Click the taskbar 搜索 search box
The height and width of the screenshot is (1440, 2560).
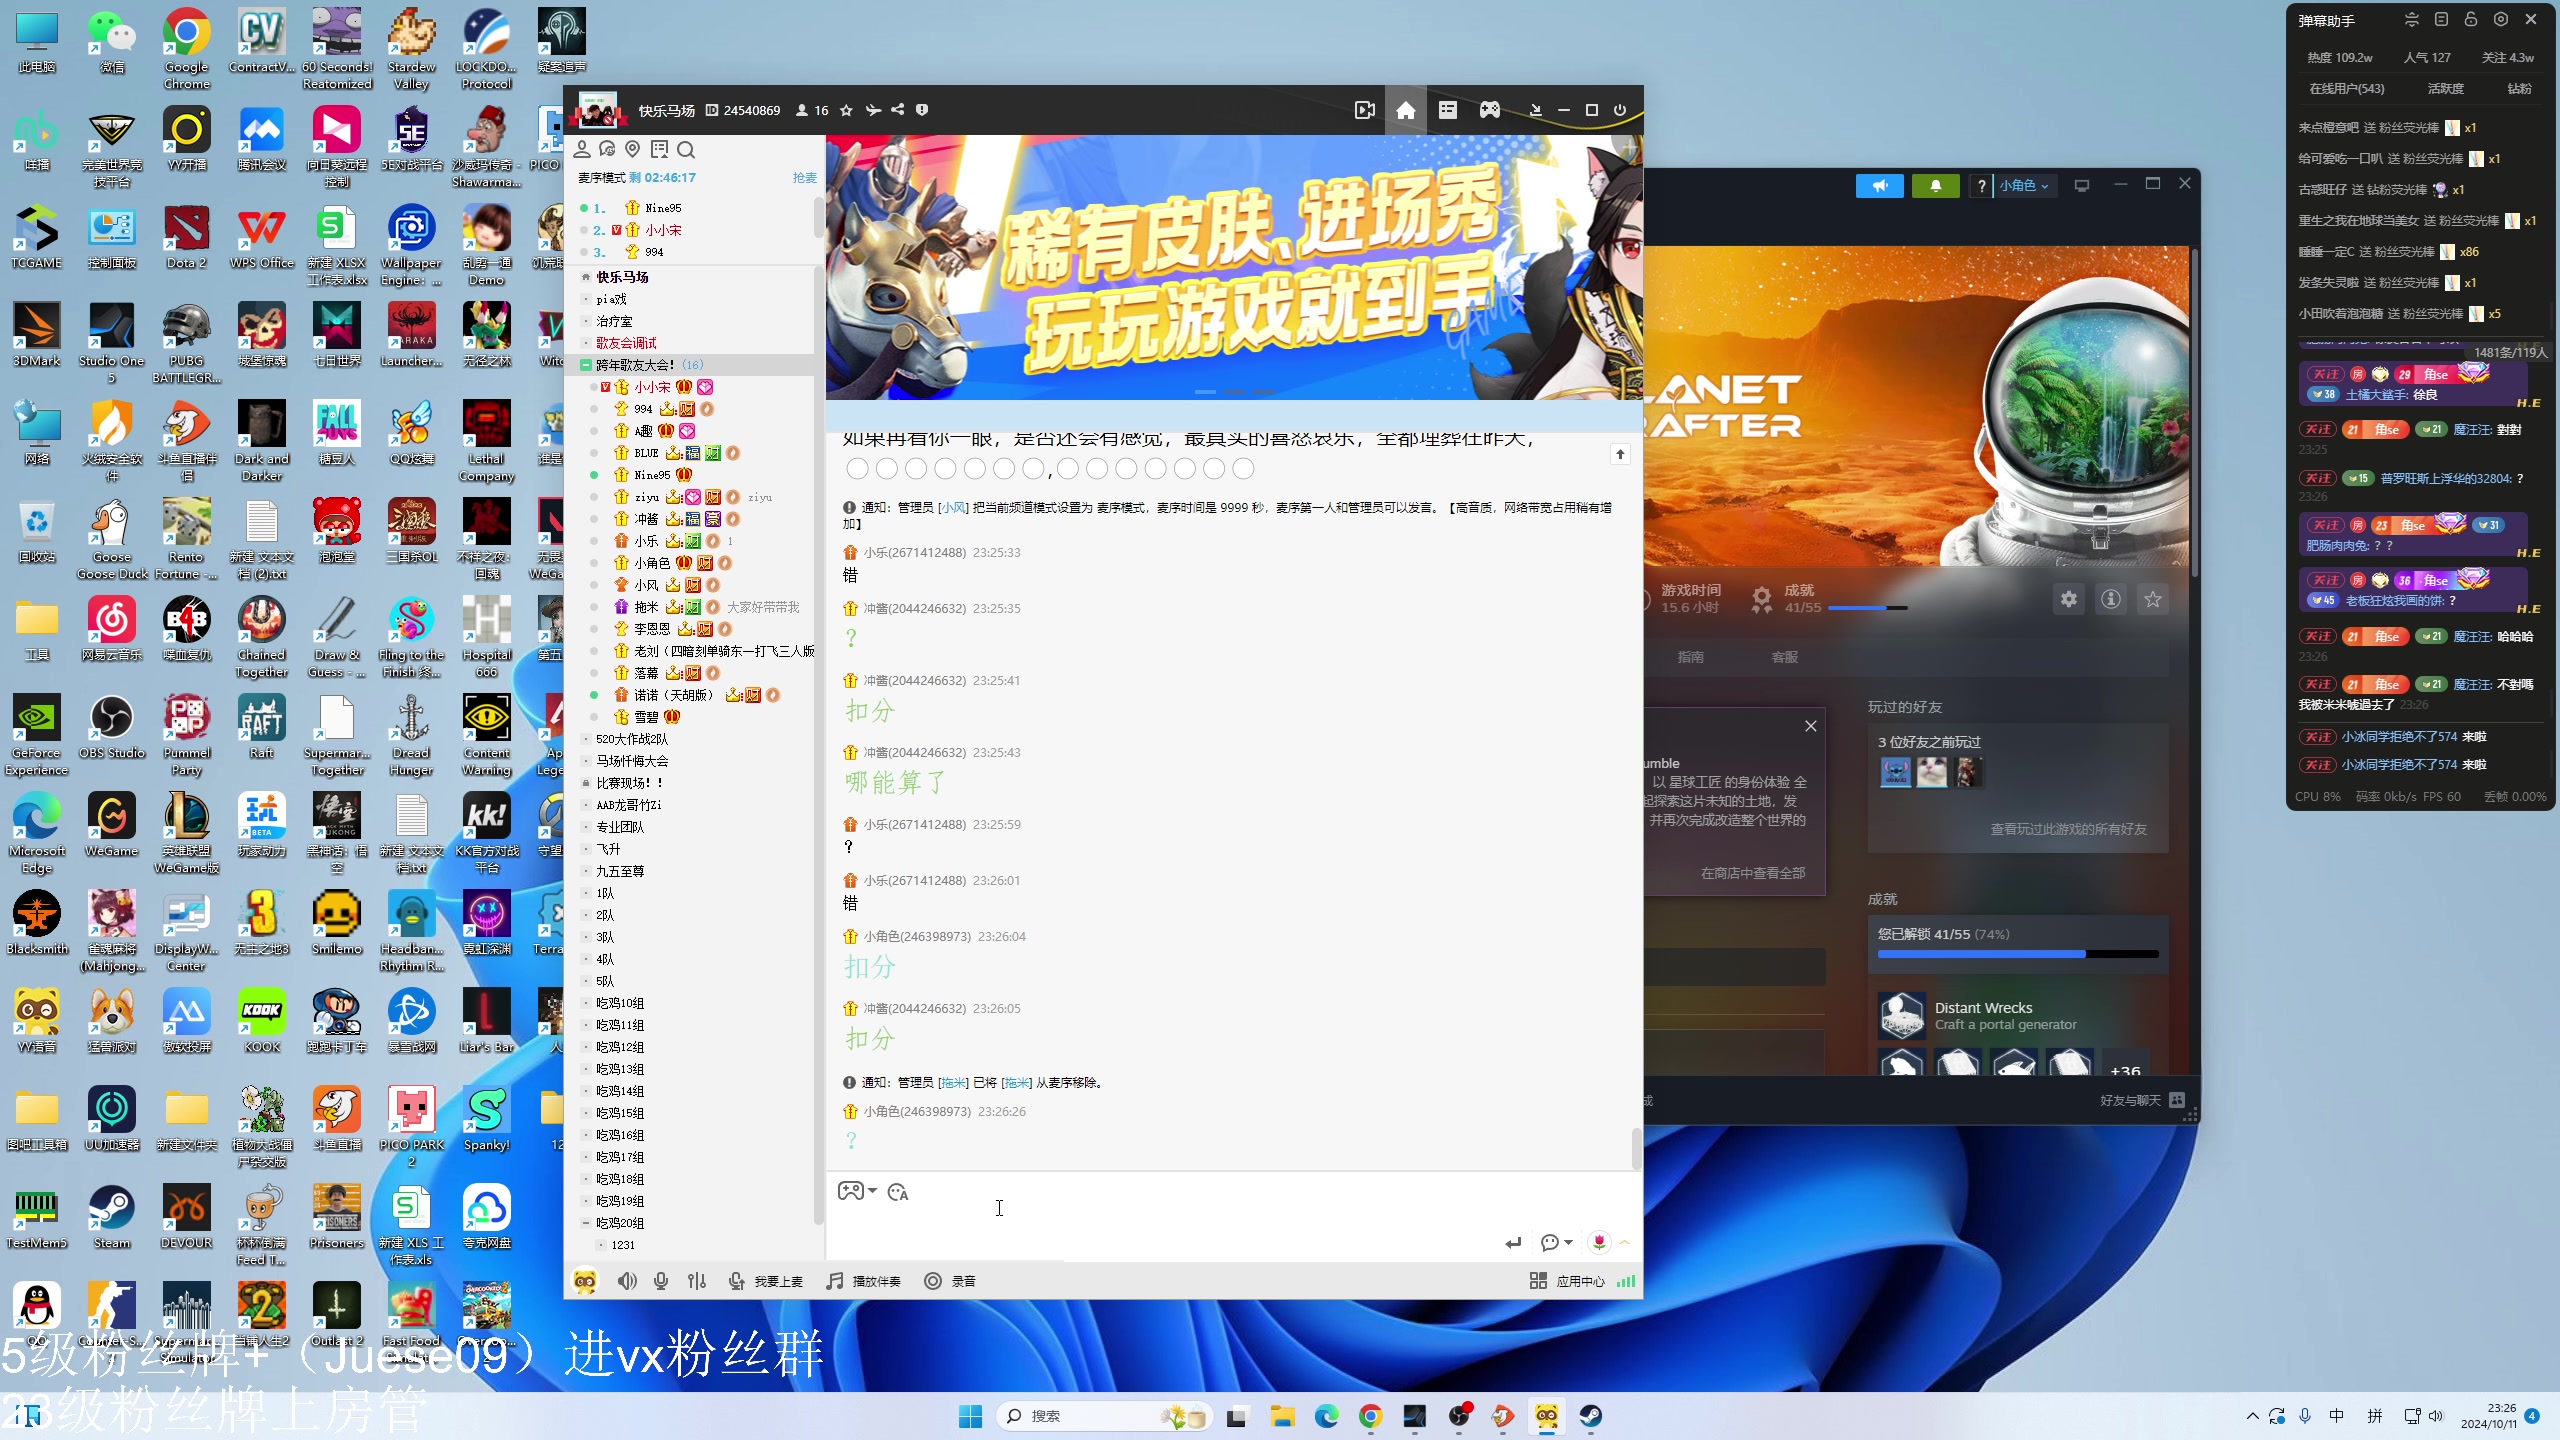tap(1104, 1416)
